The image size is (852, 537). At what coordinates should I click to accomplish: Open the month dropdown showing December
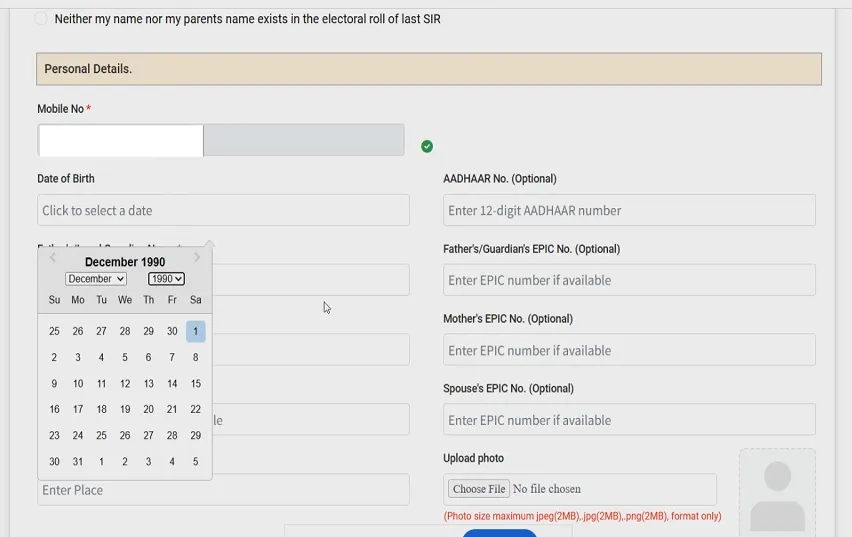[x=96, y=279]
